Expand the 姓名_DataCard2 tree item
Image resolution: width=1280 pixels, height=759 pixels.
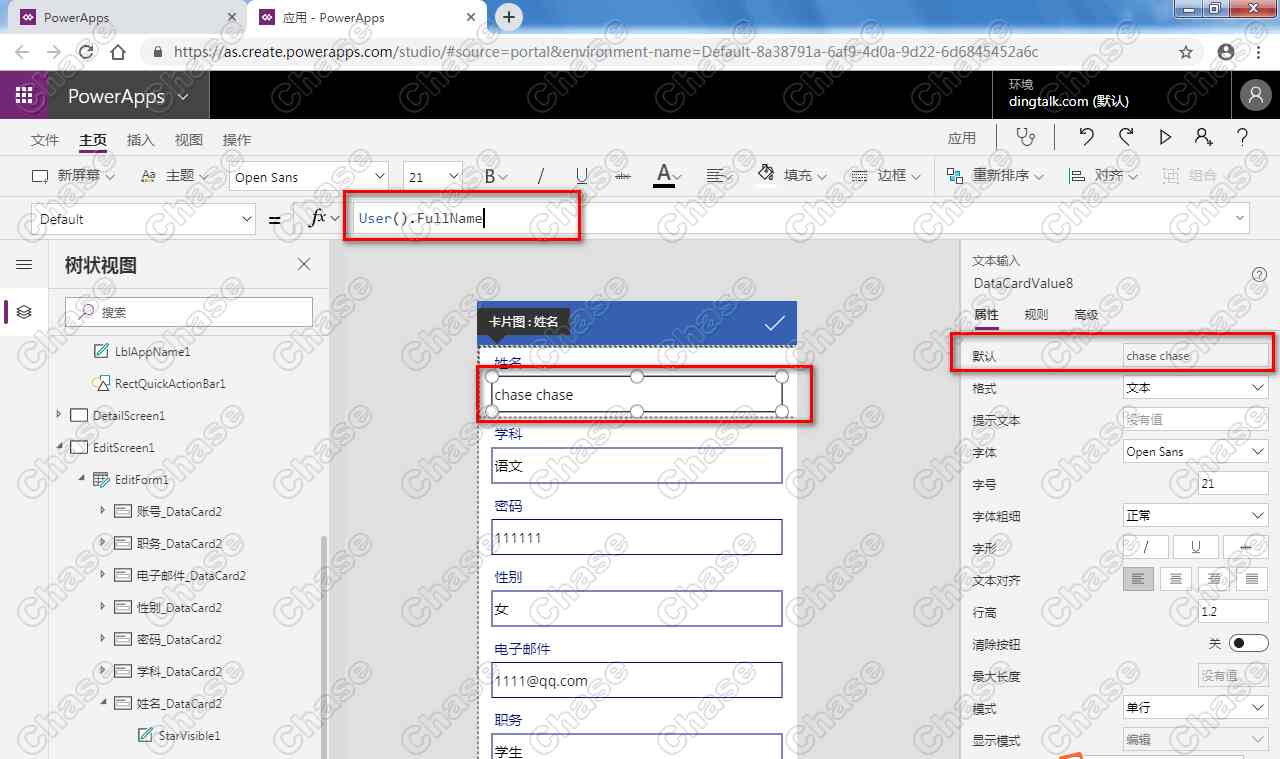click(103, 703)
